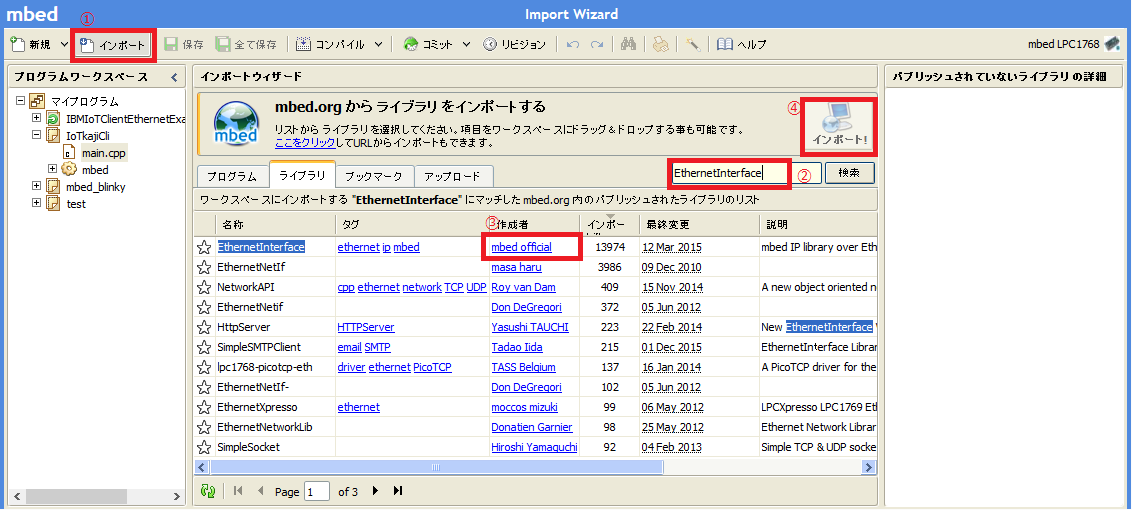
Task: Collapse the マイプログラム tree node
Action: 20,101
